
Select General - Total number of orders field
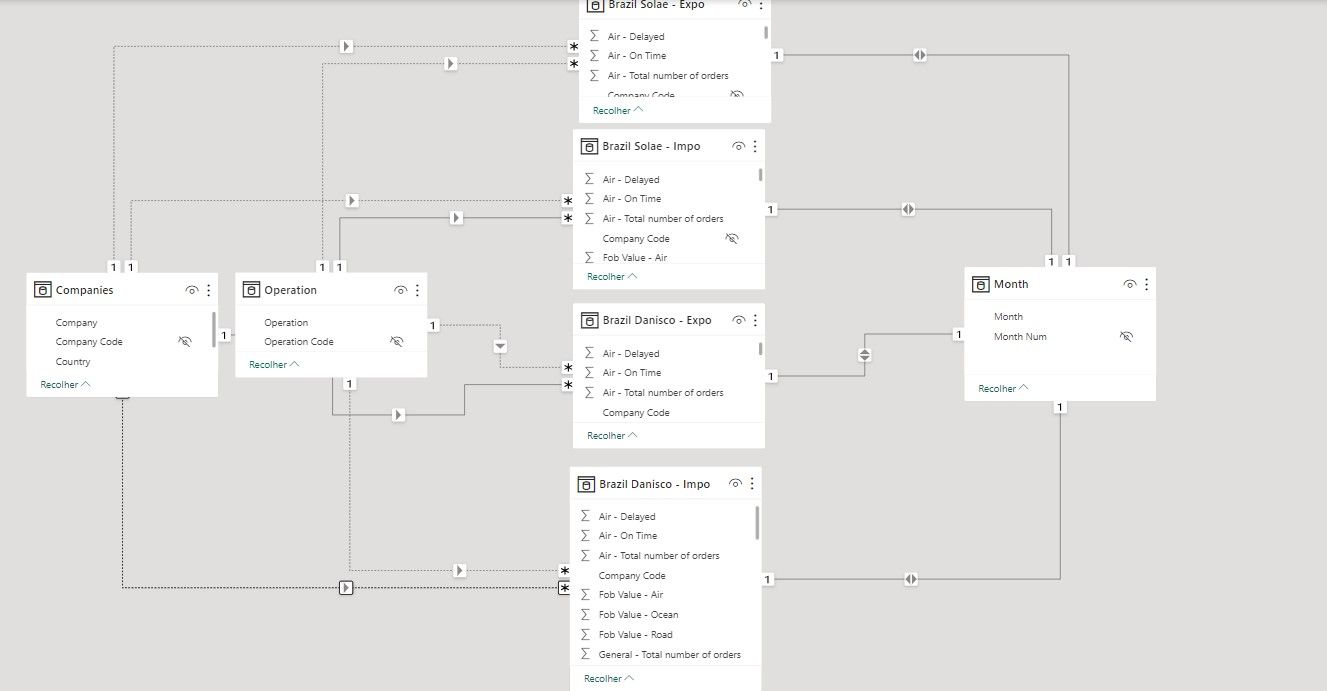pyautogui.click(x=670, y=655)
